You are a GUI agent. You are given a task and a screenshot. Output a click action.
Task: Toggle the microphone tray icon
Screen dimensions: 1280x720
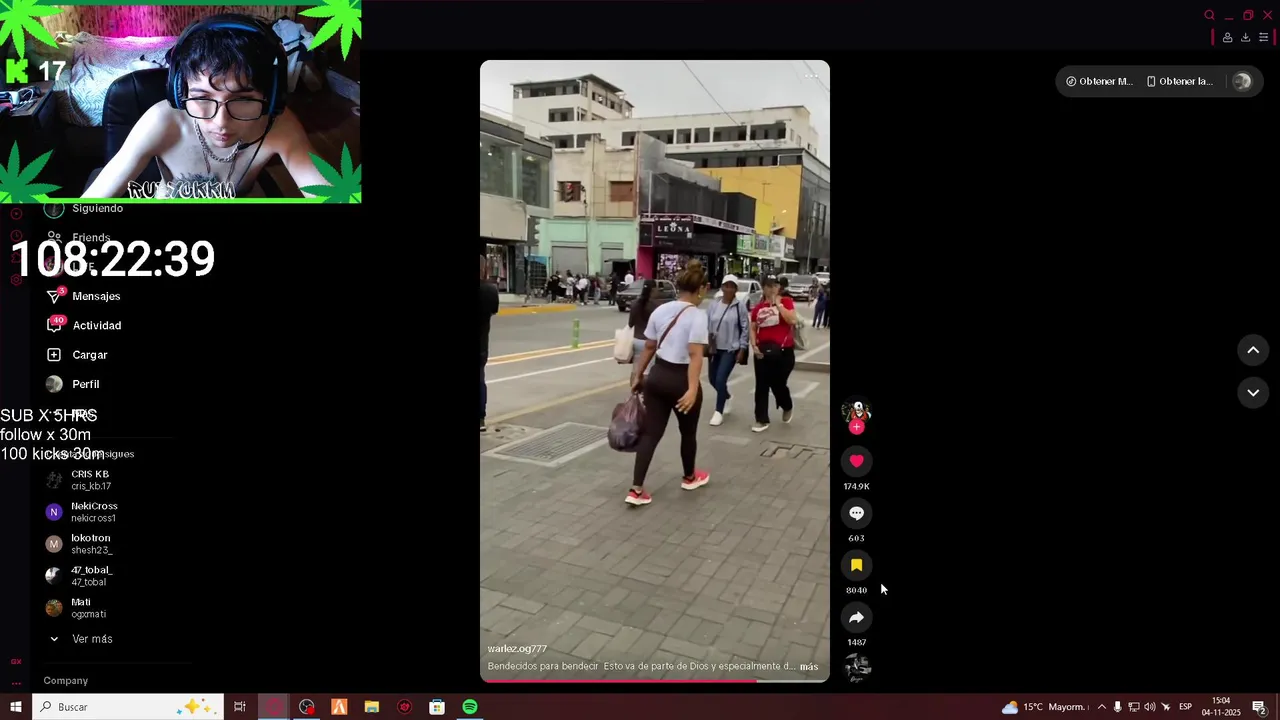point(1117,707)
